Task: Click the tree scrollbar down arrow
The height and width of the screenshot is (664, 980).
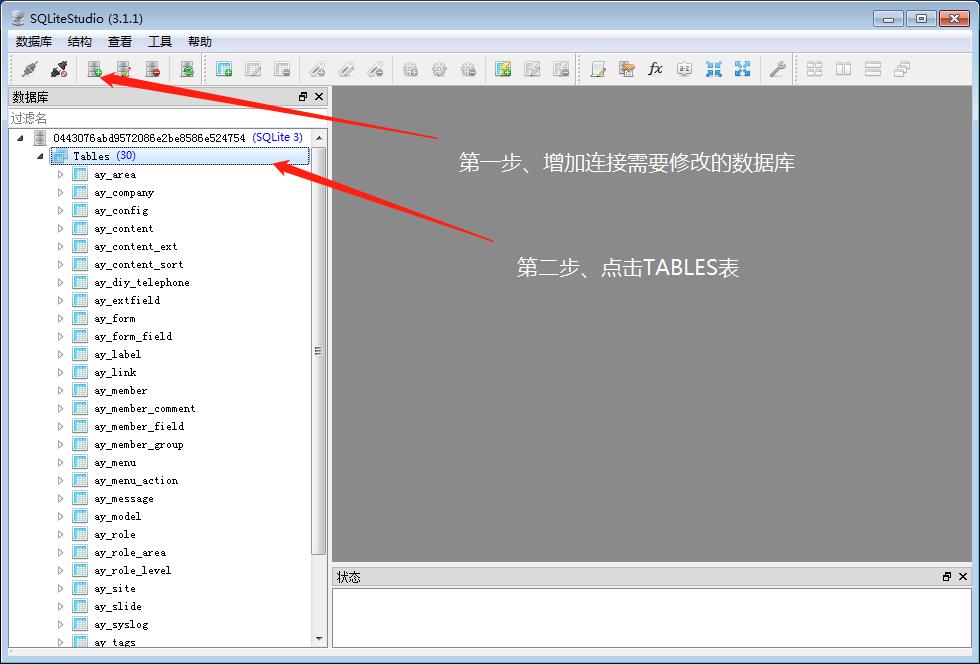Action: pos(319,638)
